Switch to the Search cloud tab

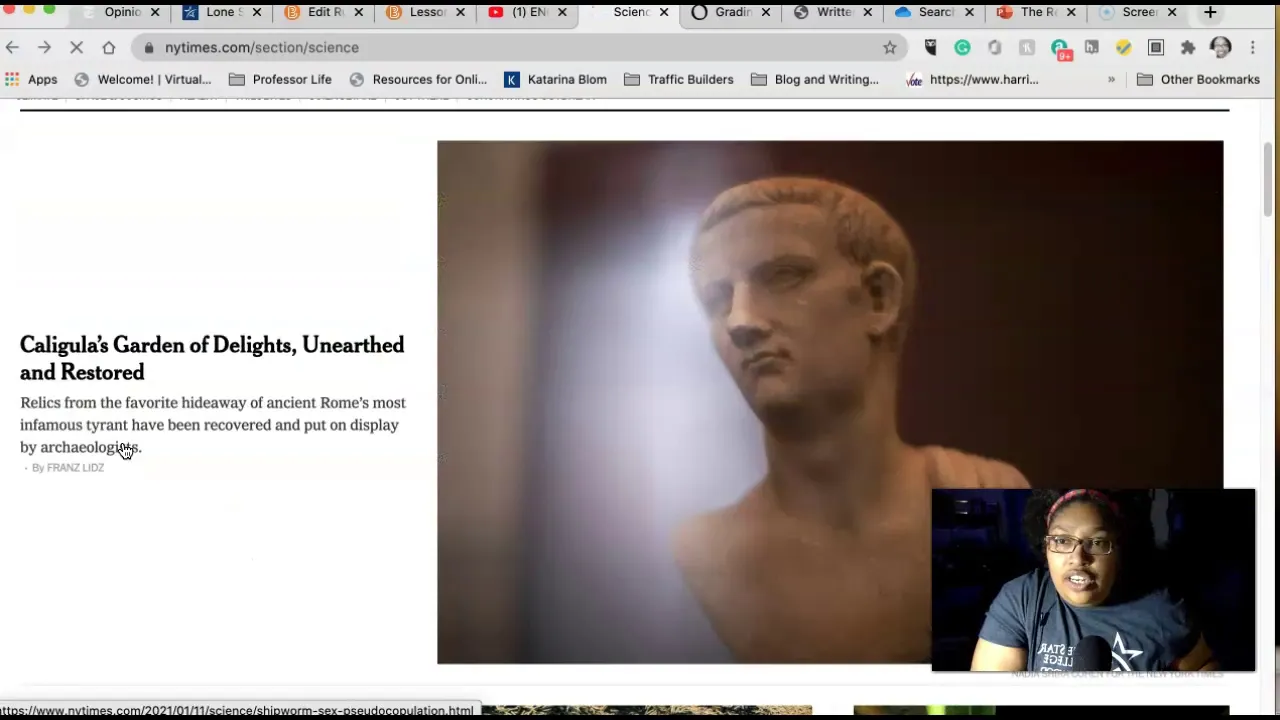pyautogui.click(x=936, y=12)
